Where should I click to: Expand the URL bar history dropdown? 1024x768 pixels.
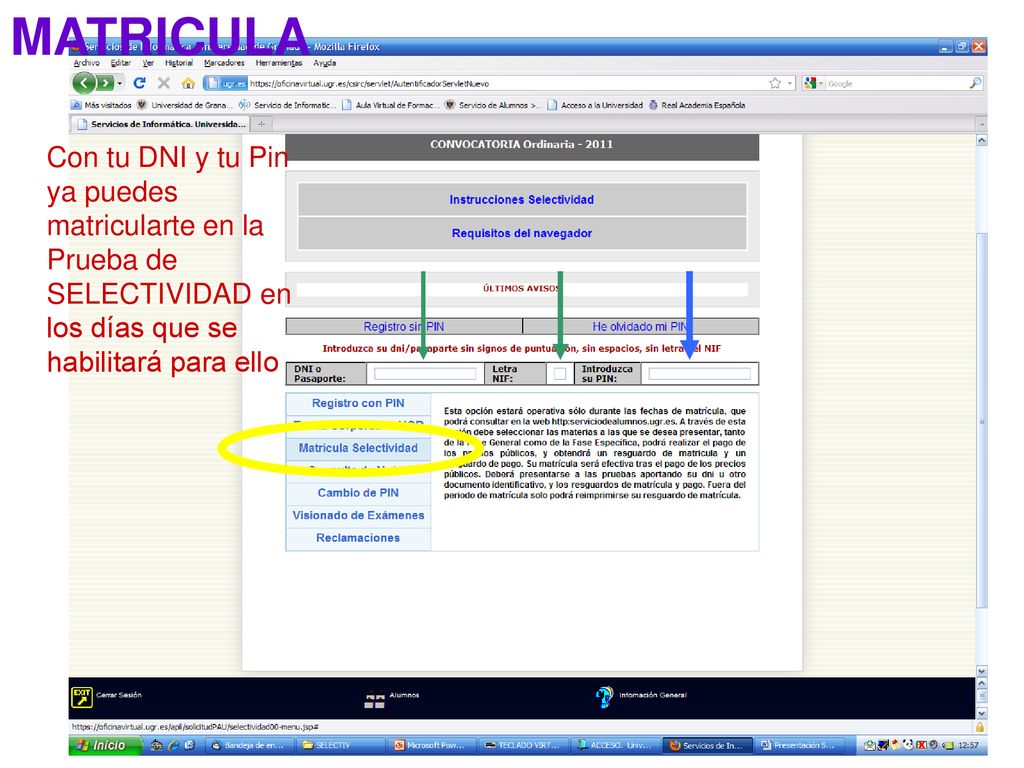tap(790, 83)
